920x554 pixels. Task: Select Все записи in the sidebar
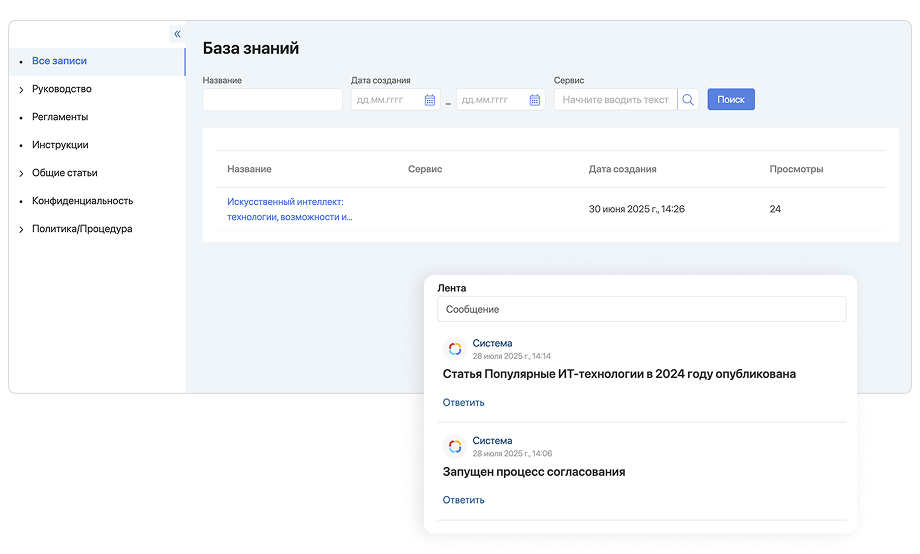click(x=59, y=61)
